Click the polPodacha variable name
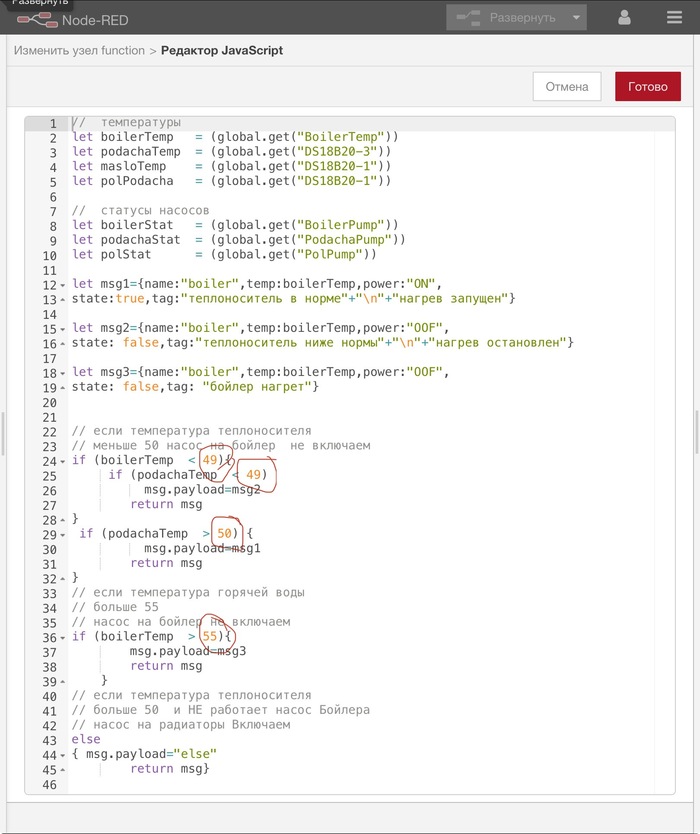Screen dimensions: 700x834 coord(137,181)
